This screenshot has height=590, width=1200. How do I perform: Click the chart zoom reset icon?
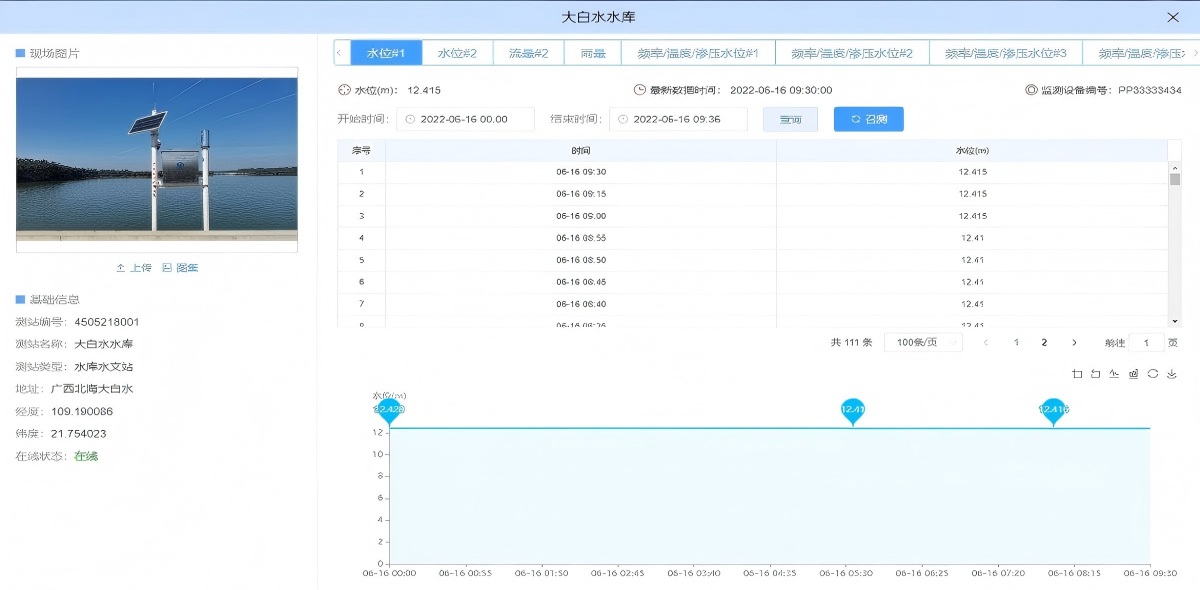click(x=1096, y=374)
